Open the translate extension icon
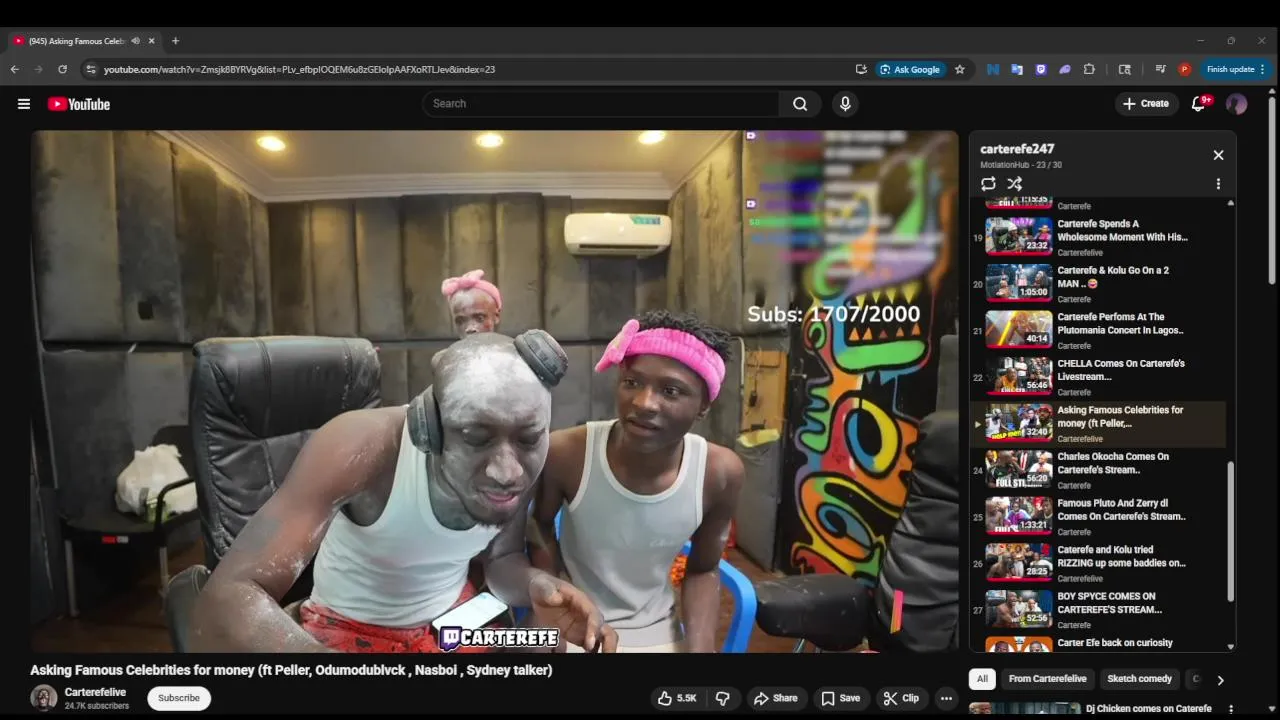Viewport: 1280px width, 720px height. pyautogui.click(x=1017, y=69)
